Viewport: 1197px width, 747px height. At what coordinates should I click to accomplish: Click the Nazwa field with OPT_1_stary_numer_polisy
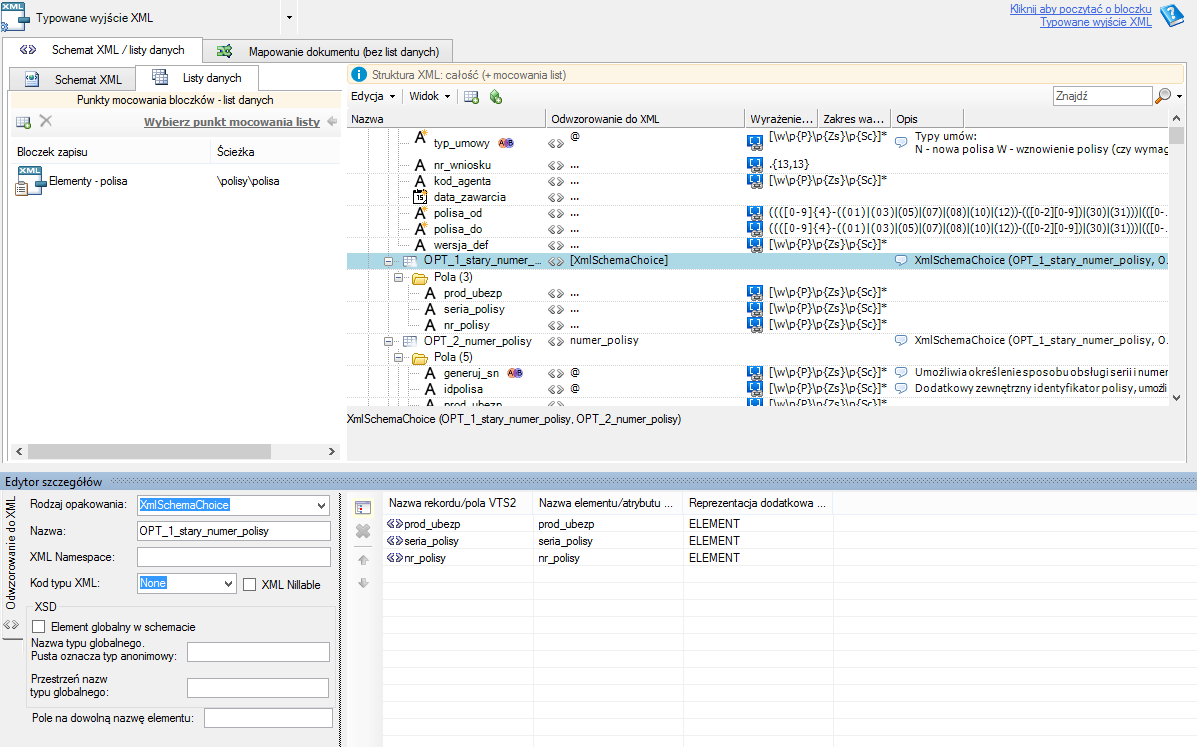[x=234, y=531]
